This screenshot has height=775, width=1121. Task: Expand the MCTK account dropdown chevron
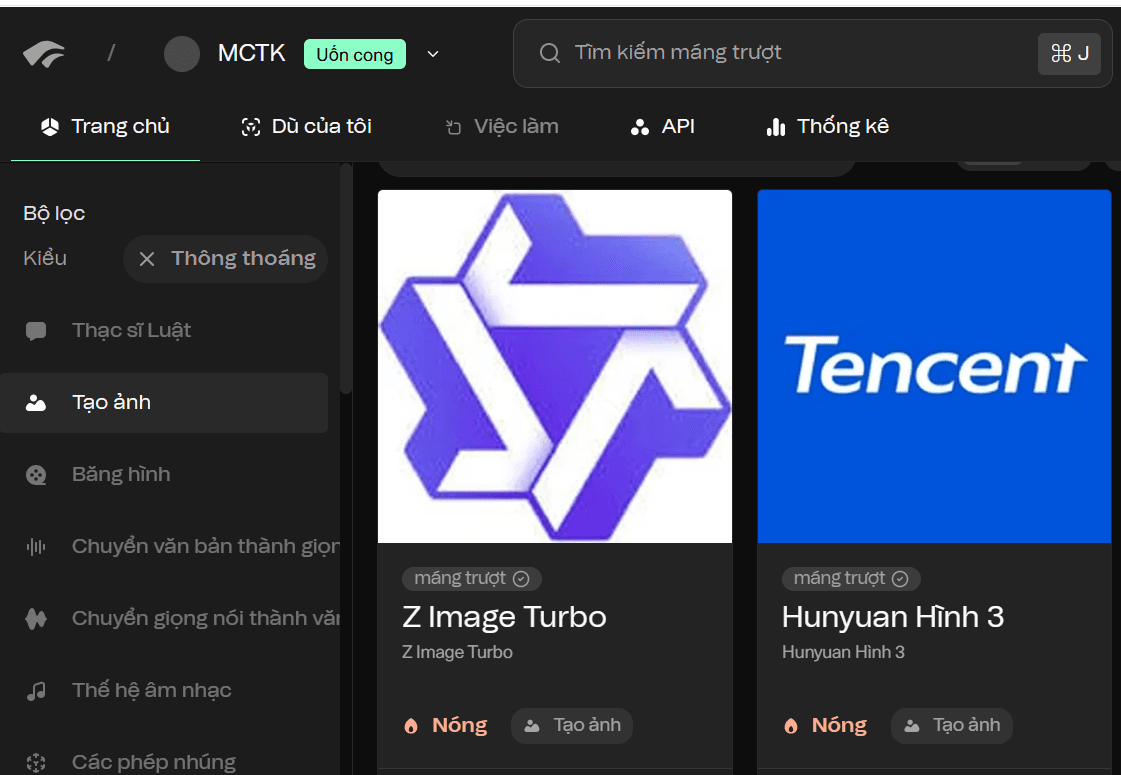[433, 54]
